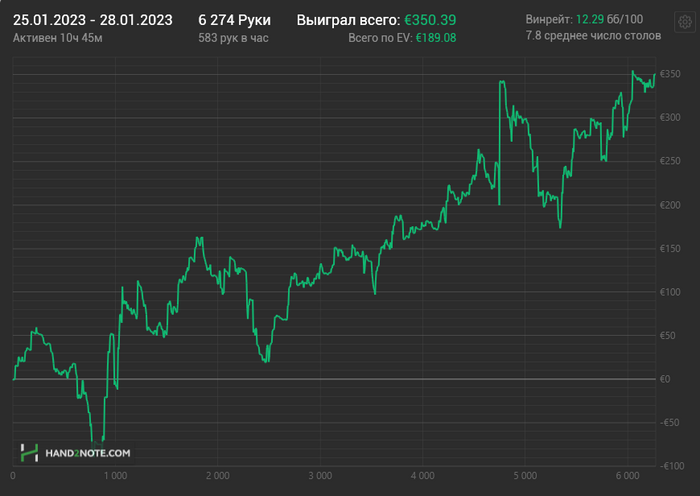This screenshot has height=496, width=700.
Task: Click the total winnings value €350.39
Action: (430, 20)
